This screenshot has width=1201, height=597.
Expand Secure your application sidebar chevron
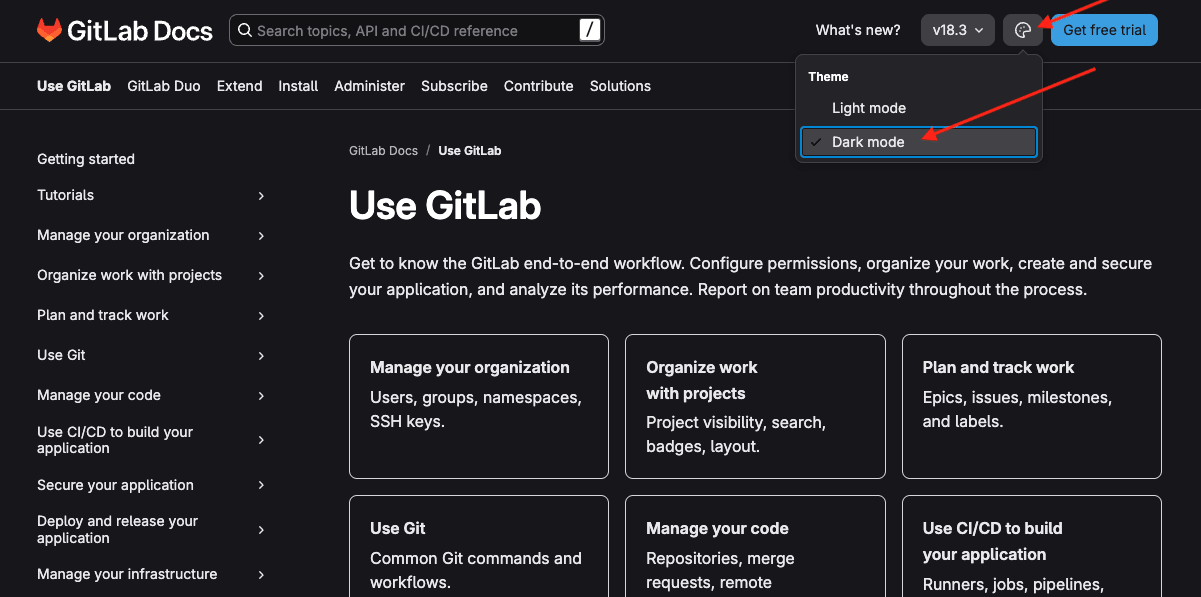pos(261,485)
